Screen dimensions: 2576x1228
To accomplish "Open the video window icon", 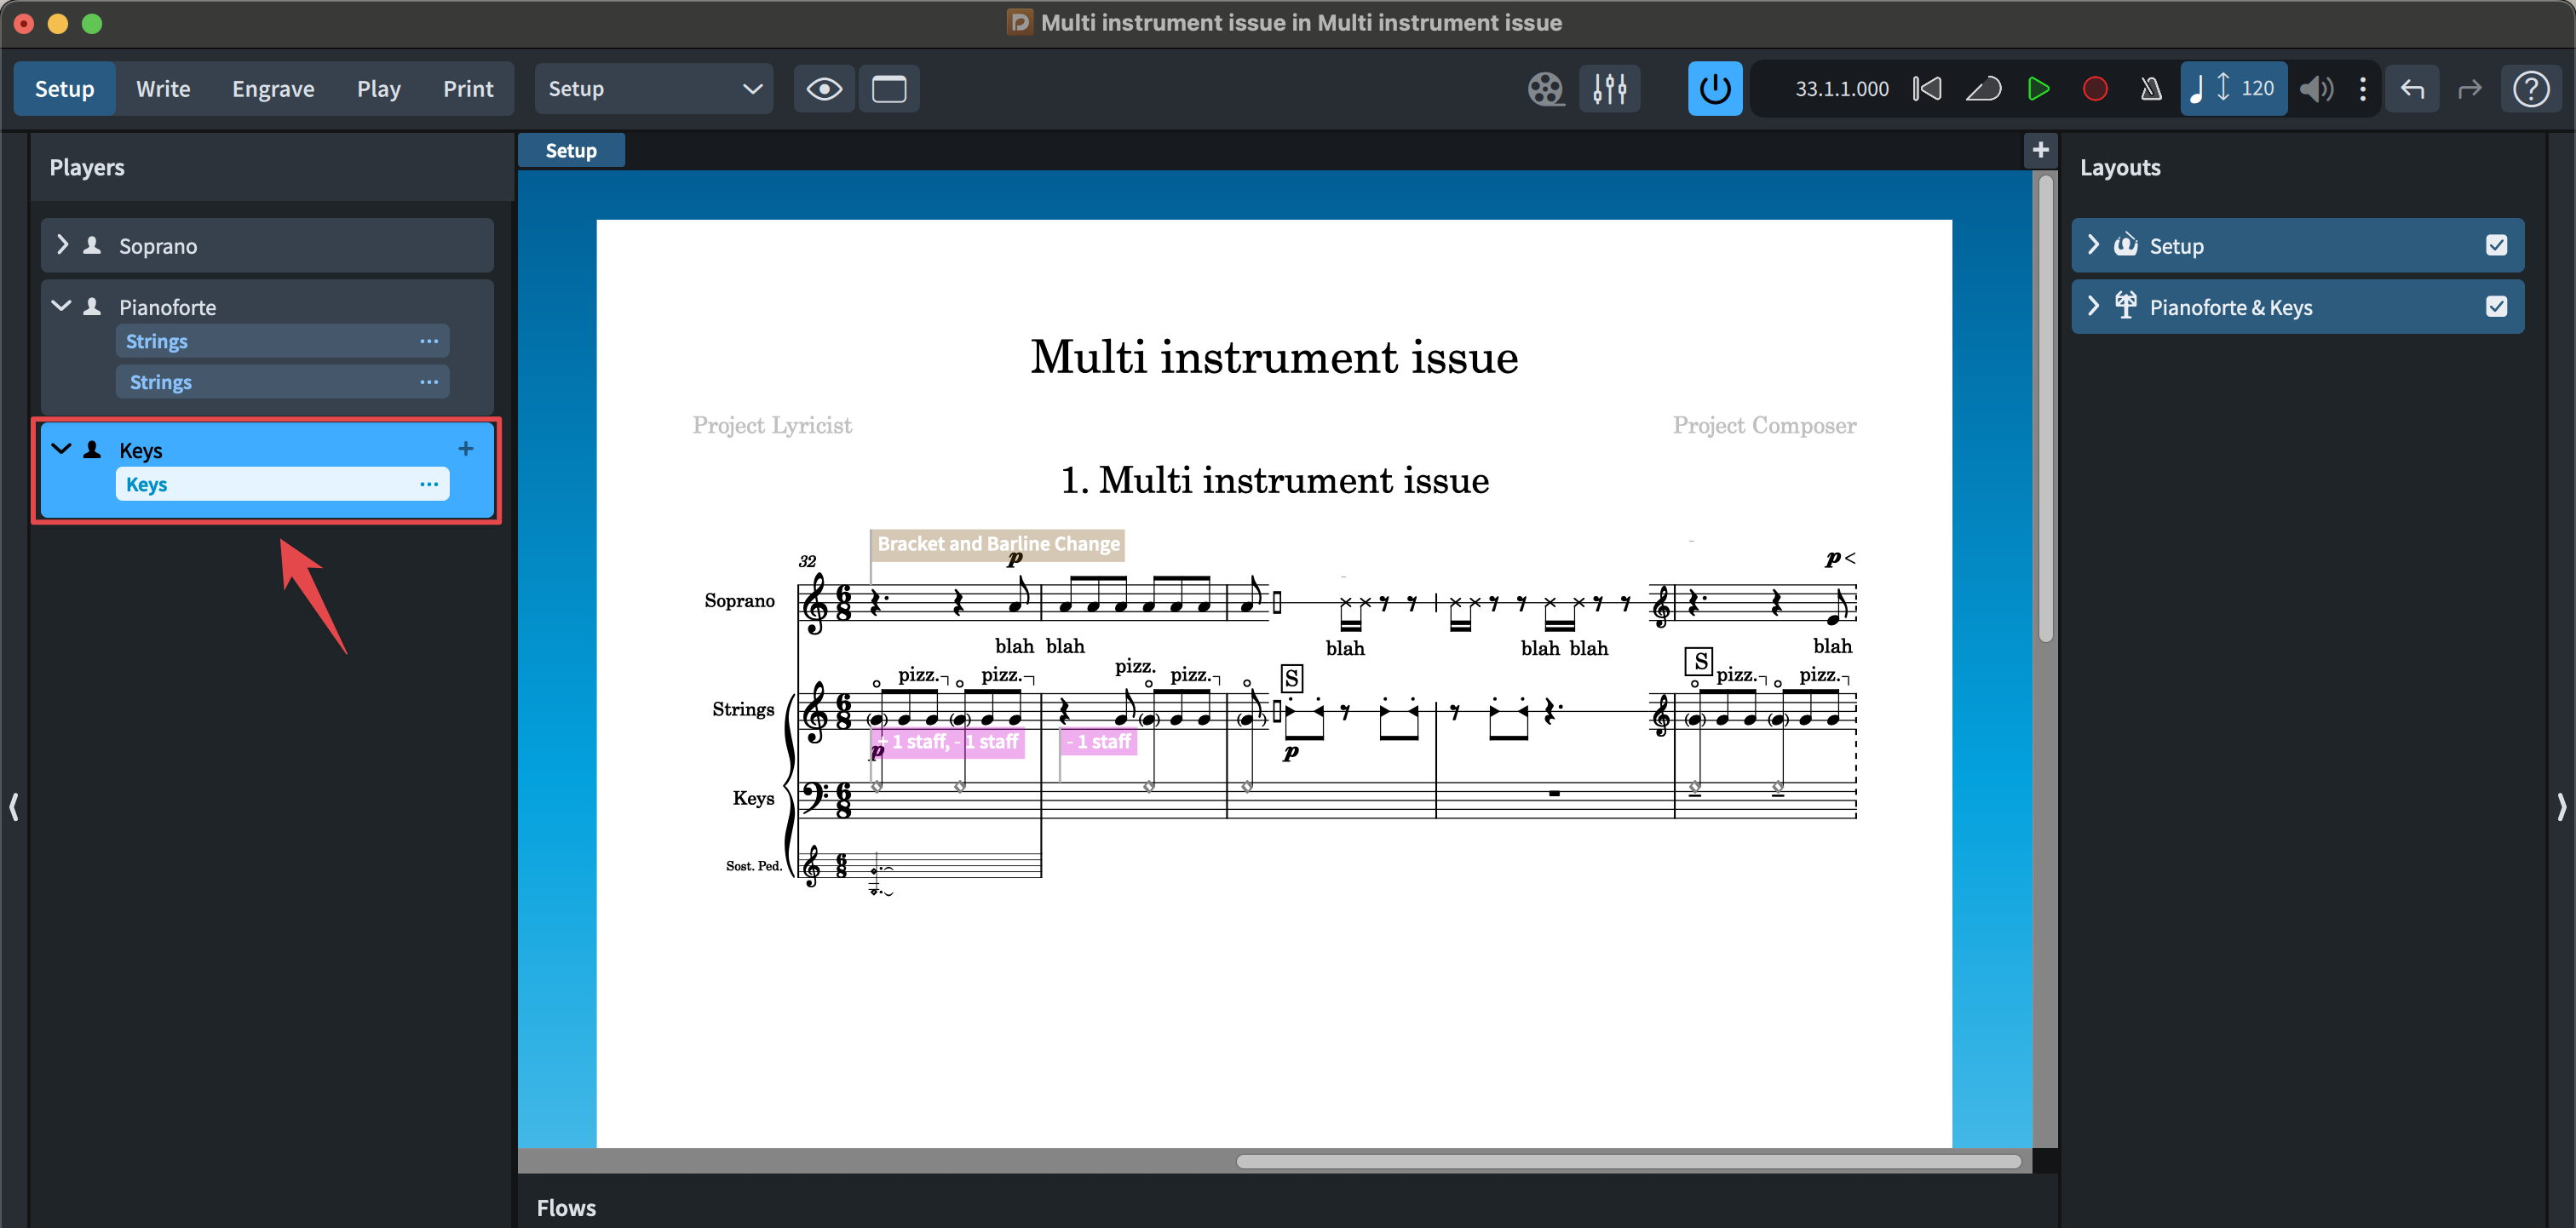I will coord(1545,89).
